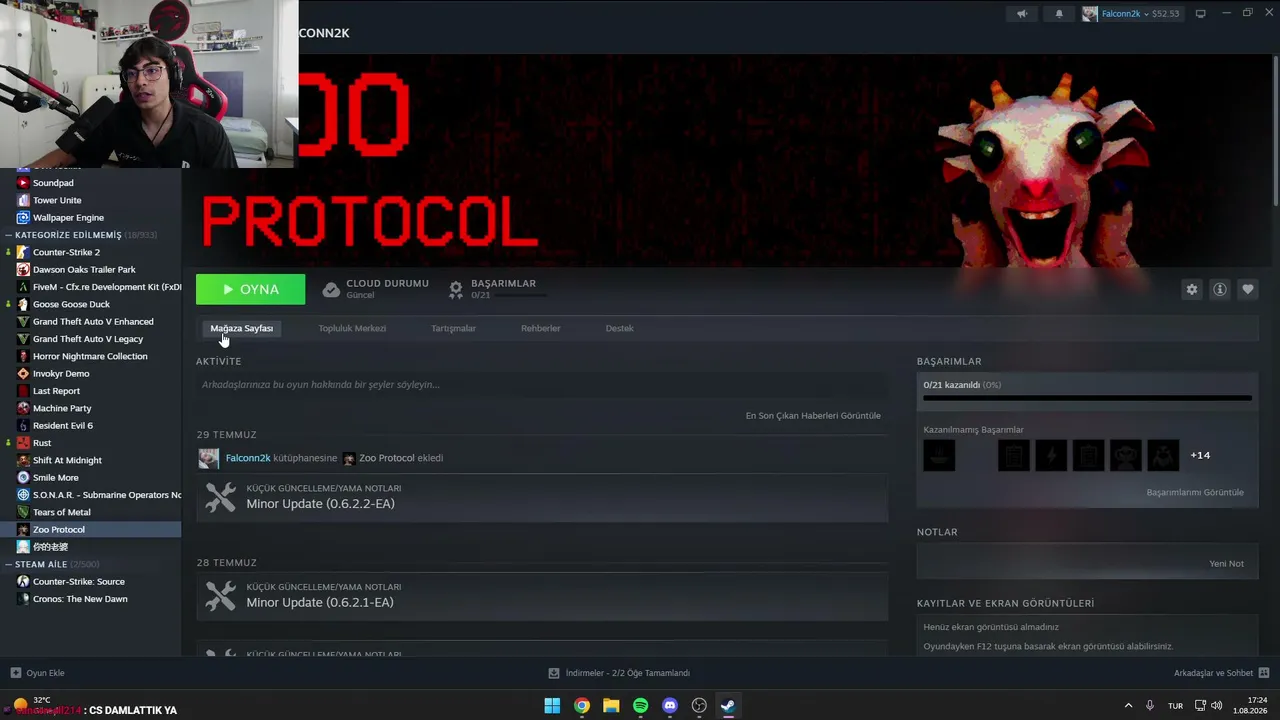Viewport: 1280px width, 720px height.
Task: Switch to the Topluluk Merkezi tab
Action: [x=352, y=328]
